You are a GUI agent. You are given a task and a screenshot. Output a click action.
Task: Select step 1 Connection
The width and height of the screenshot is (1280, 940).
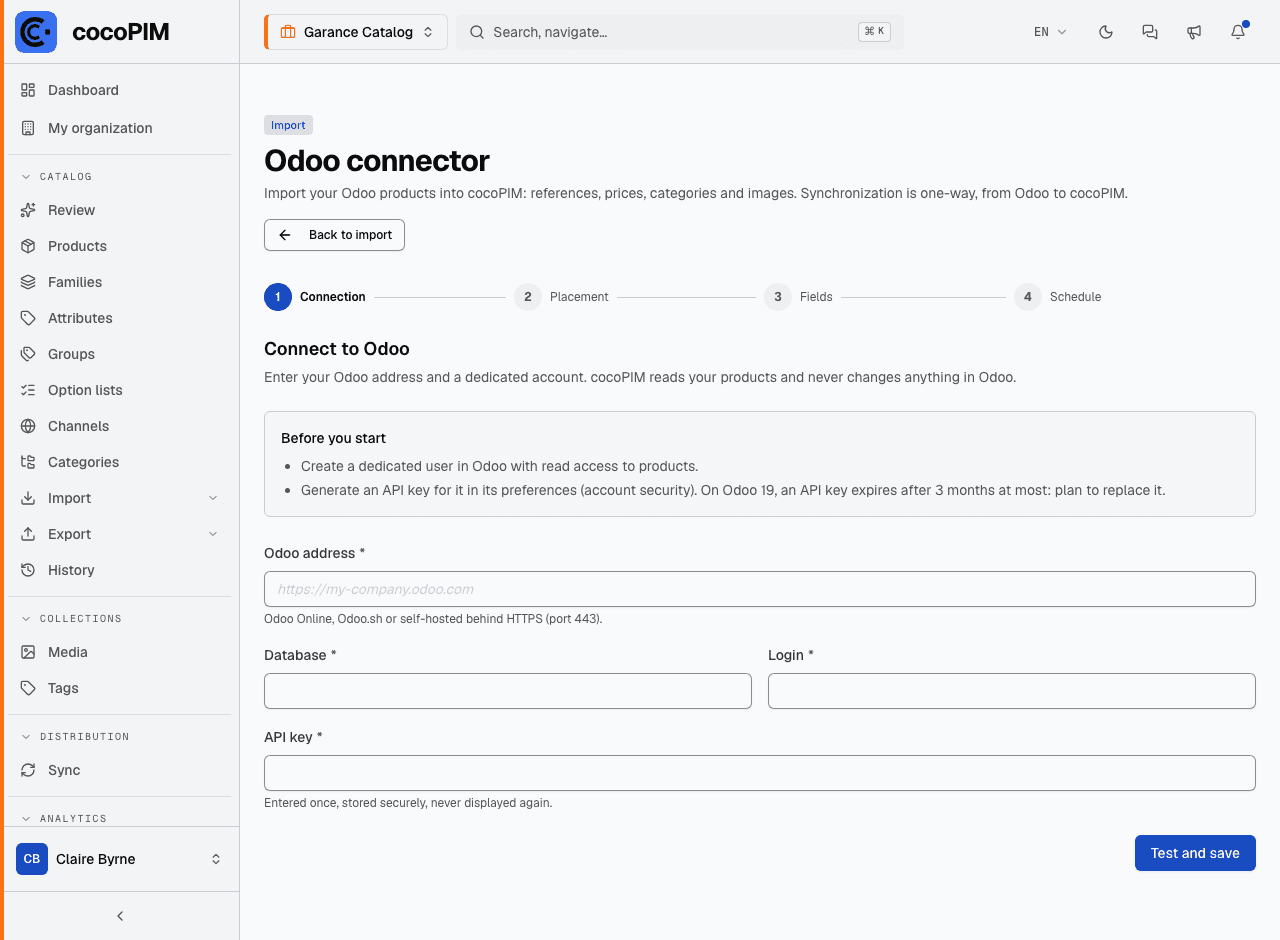[x=315, y=297]
